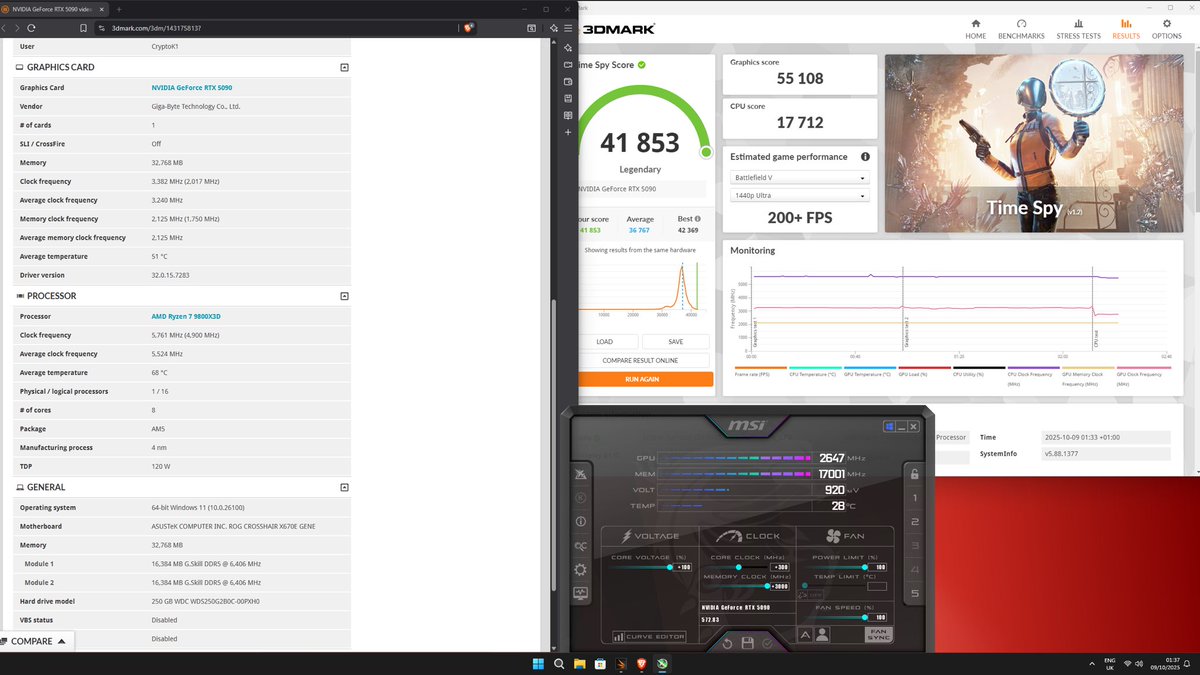Toggle Afterburner Fan Sync
The height and width of the screenshot is (675, 1200).
(x=878, y=634)
